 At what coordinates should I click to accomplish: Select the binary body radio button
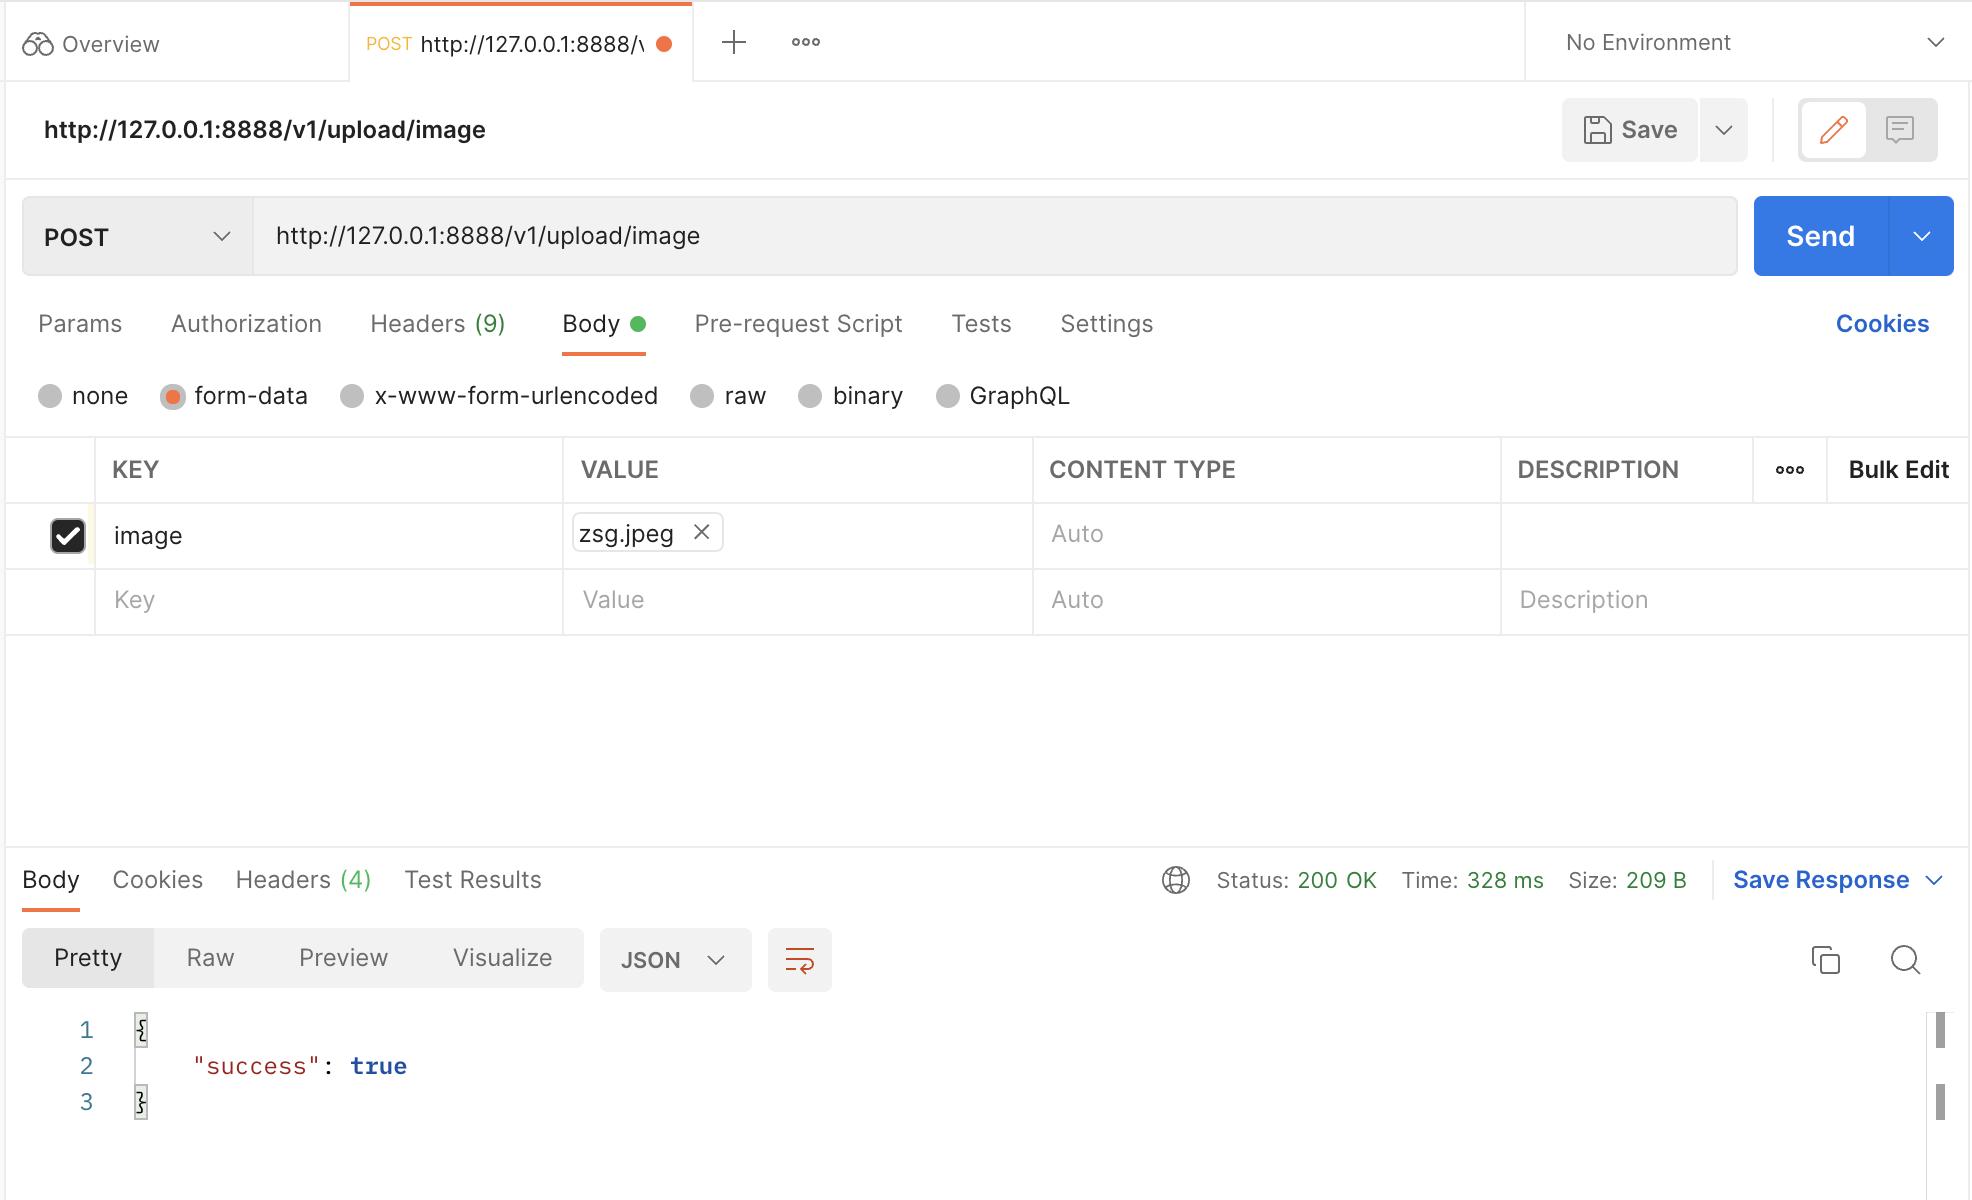tap(810, 396)
